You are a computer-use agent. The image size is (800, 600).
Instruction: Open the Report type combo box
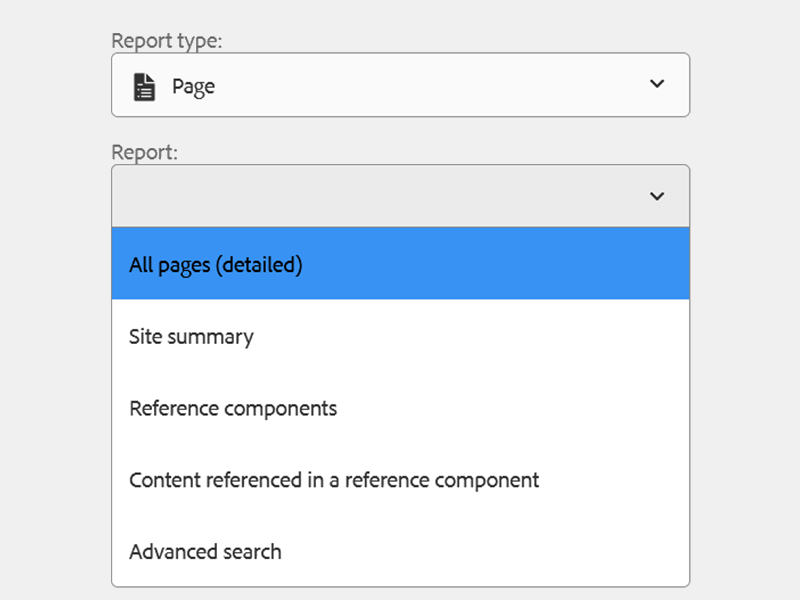400,85
